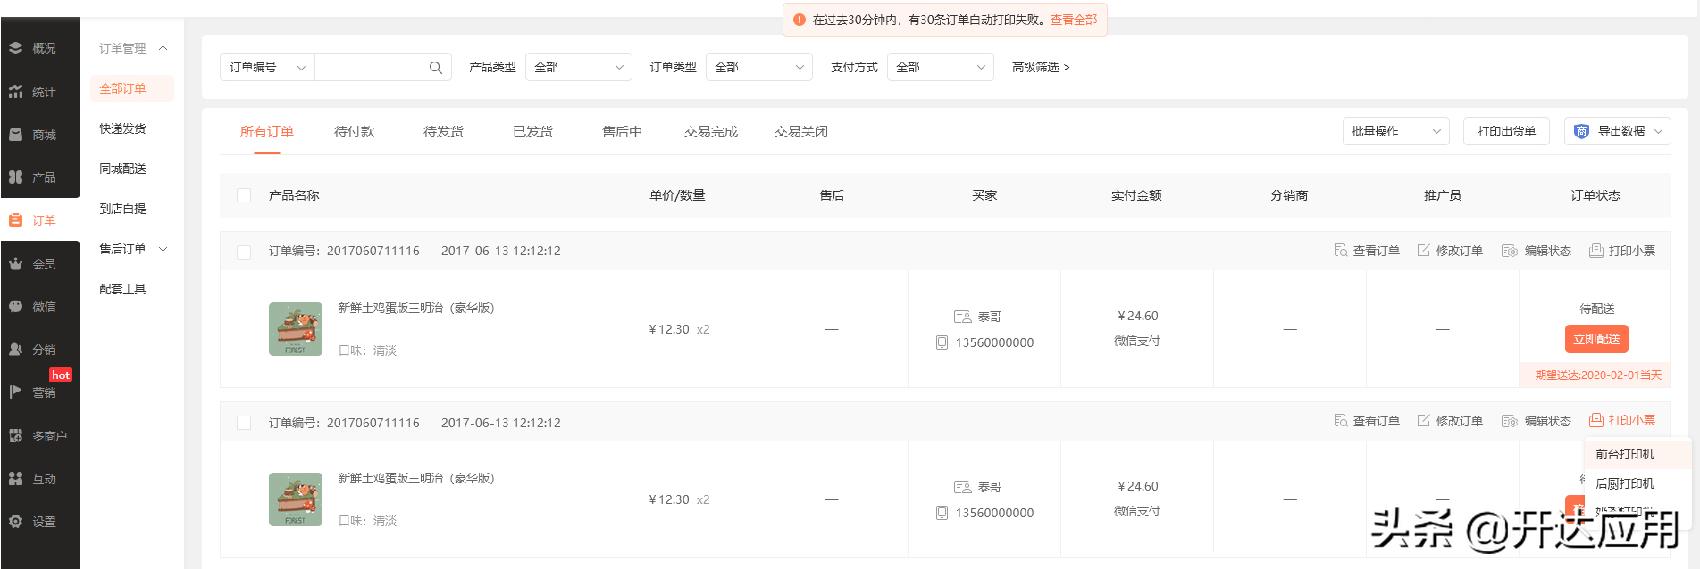This screenshot has height=569, width=1700.
Task: Open 快递发货 in submenu
Action: tap(123, 128)
